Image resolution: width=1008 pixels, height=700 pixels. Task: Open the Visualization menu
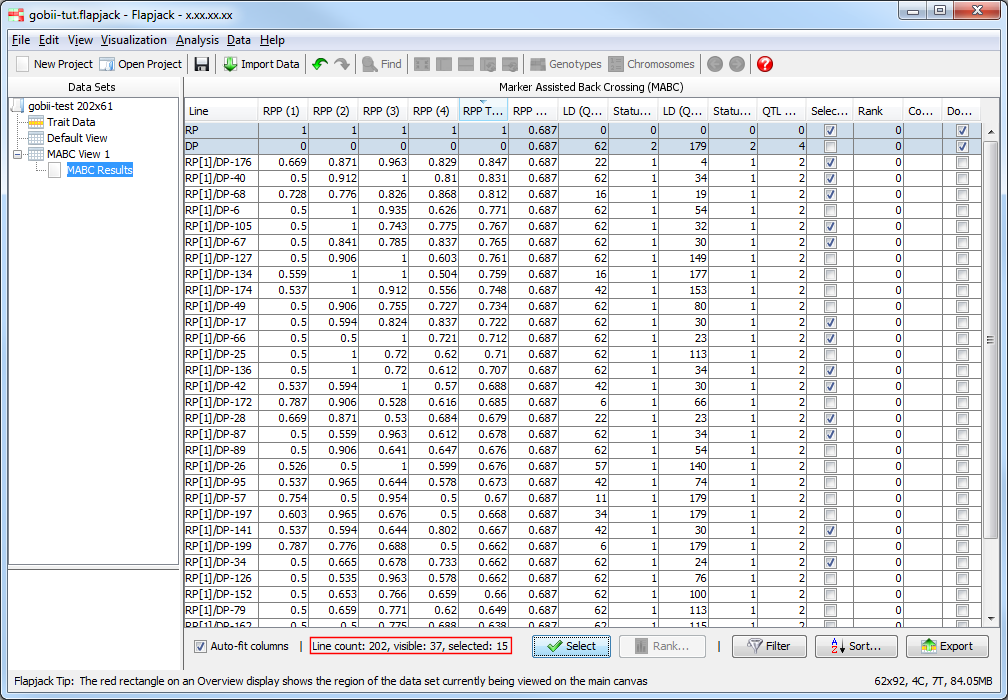click(134, 40)
